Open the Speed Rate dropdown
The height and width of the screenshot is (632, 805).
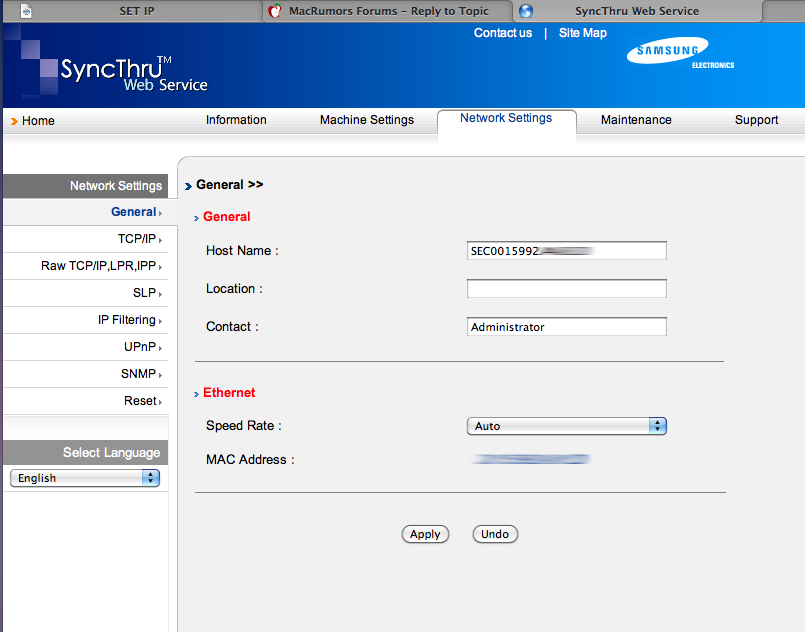pyautogui.click(x=566, y=426)
